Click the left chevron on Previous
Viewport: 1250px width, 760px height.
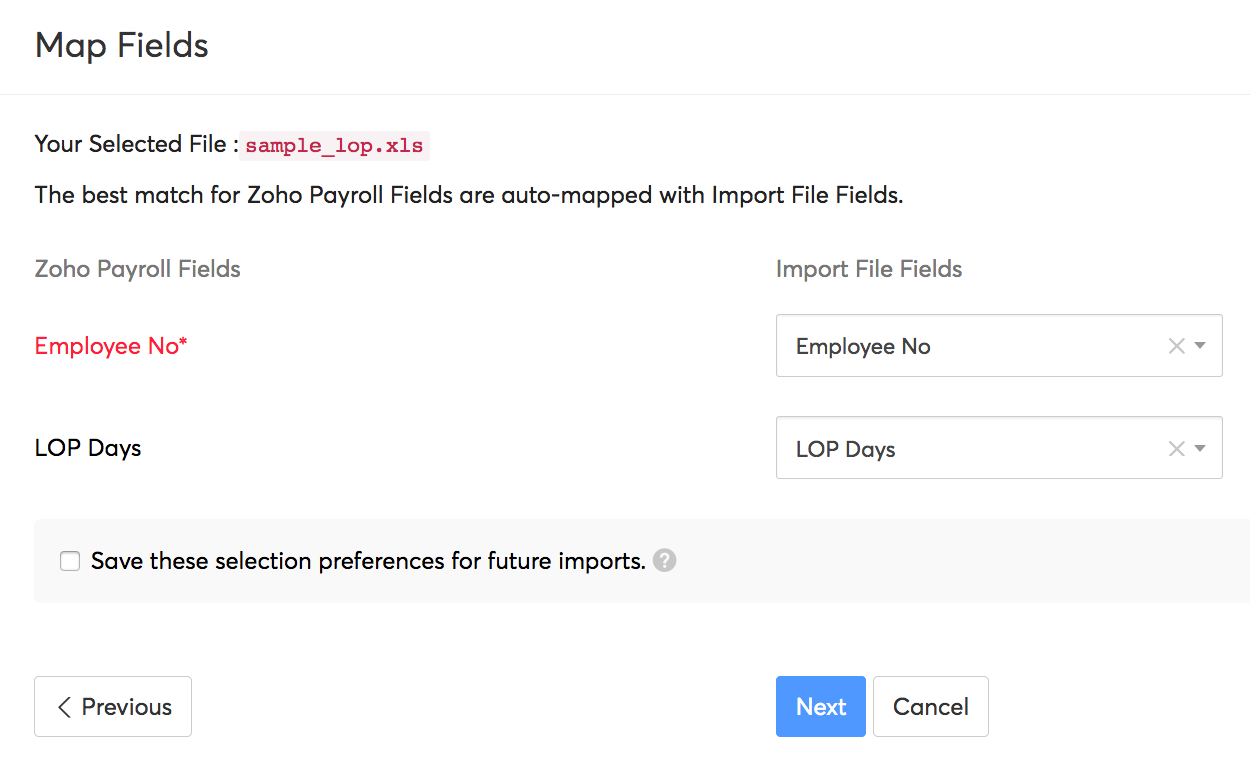tap(64, 707)
